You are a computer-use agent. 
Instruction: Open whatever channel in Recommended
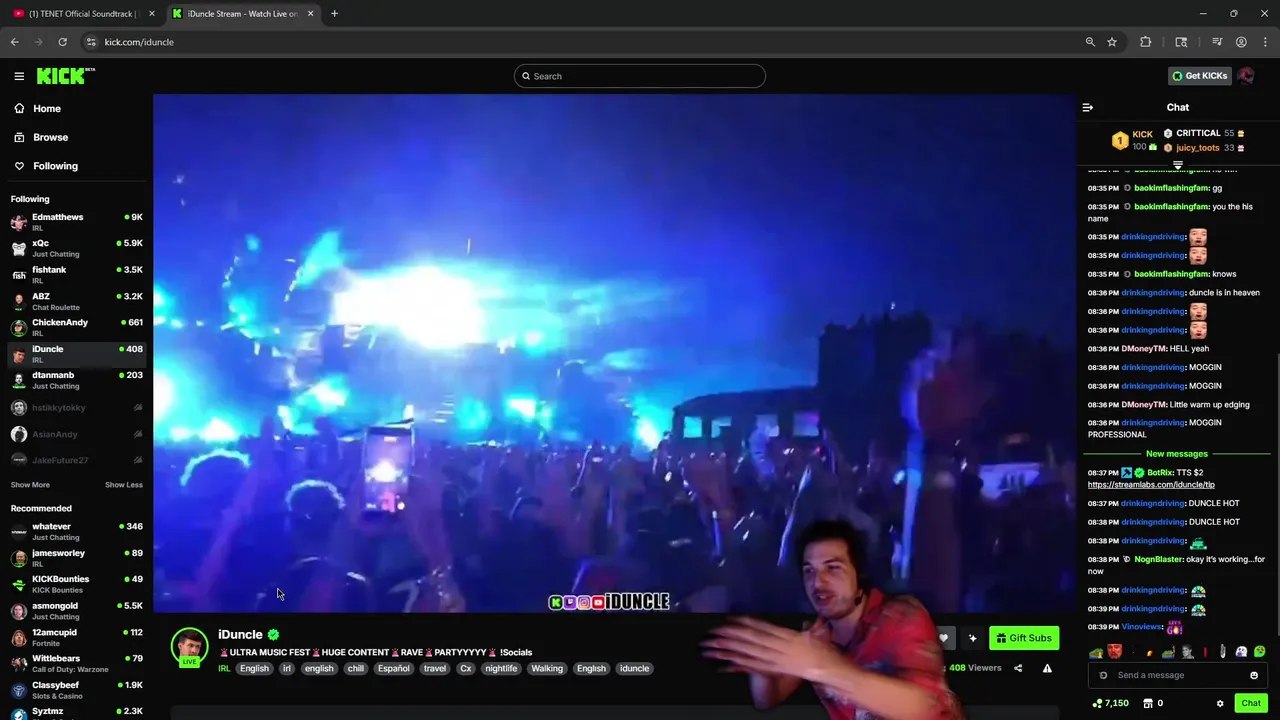(x=76, y=531)
